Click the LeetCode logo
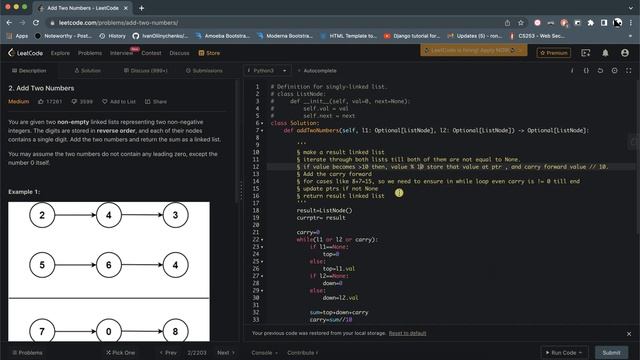 (25, 53)
